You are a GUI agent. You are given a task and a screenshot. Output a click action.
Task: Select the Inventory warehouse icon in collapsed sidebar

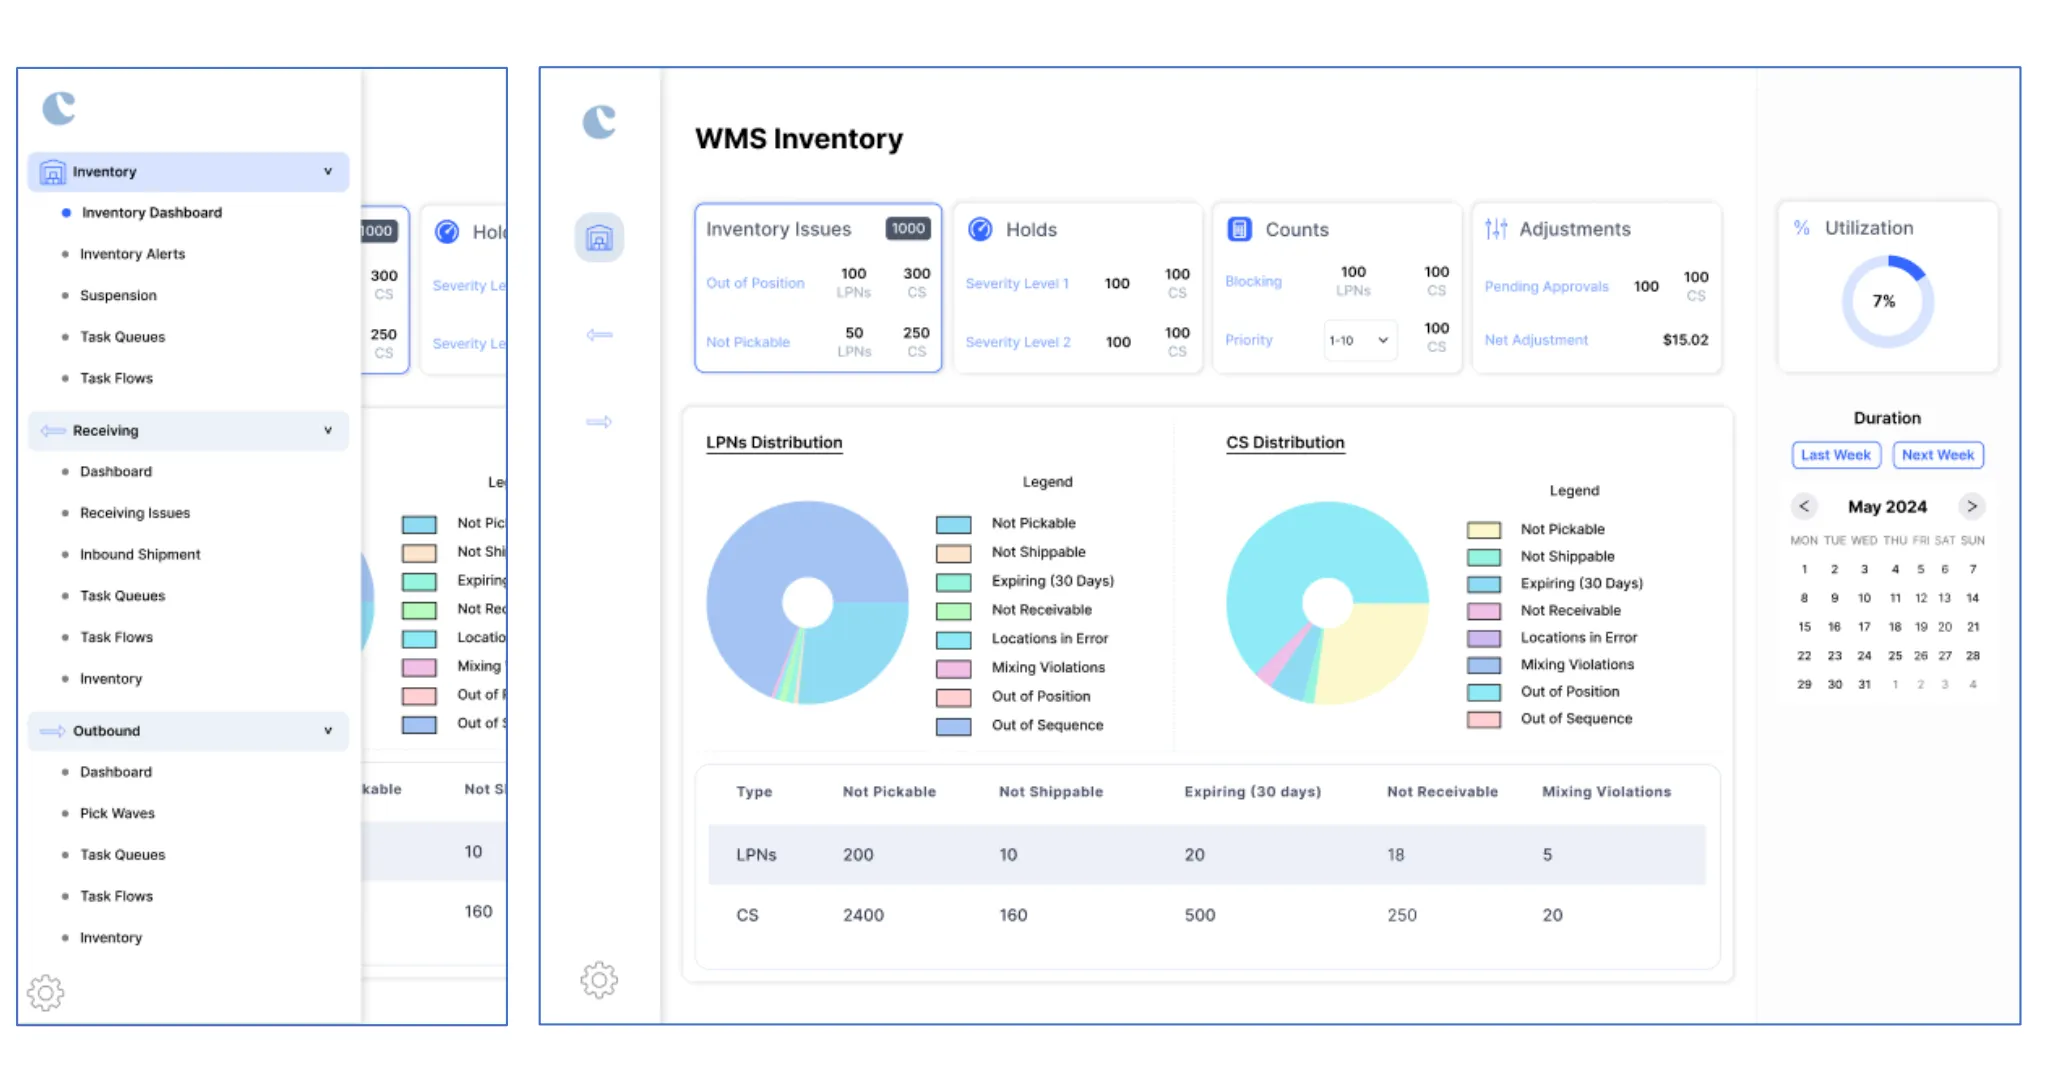click(599, 237)
